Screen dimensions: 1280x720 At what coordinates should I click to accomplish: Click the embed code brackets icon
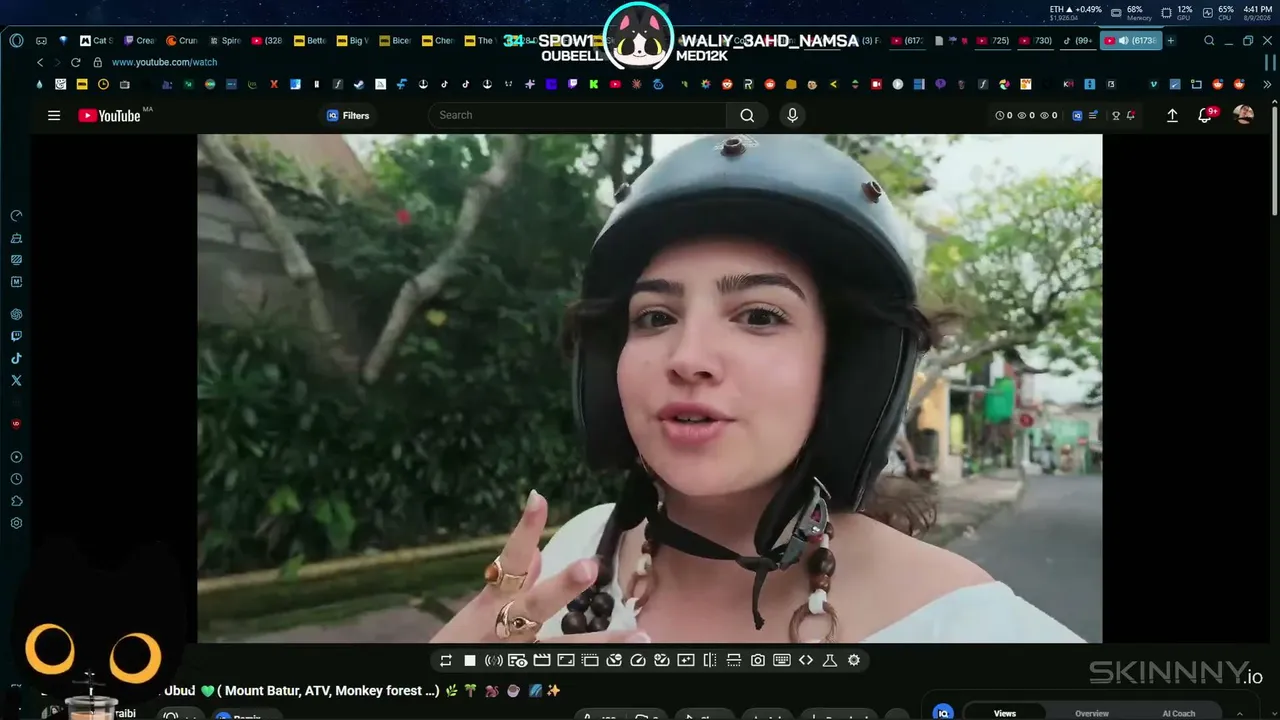pos(806,660)
